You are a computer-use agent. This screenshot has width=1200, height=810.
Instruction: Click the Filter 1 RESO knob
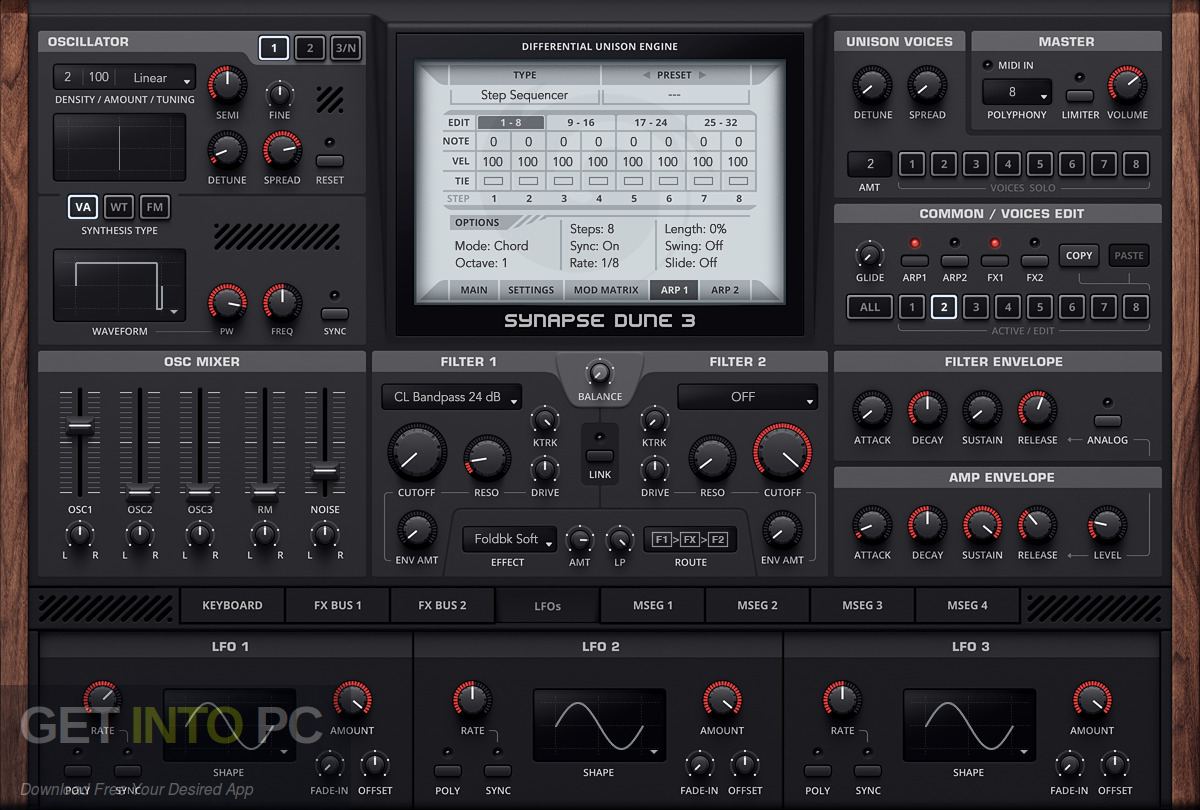coord(487,458)
